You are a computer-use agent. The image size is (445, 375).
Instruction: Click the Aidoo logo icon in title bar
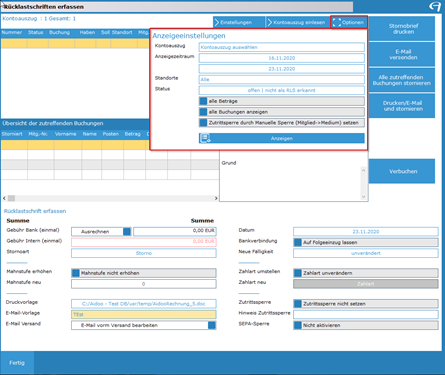click(434, 6)
